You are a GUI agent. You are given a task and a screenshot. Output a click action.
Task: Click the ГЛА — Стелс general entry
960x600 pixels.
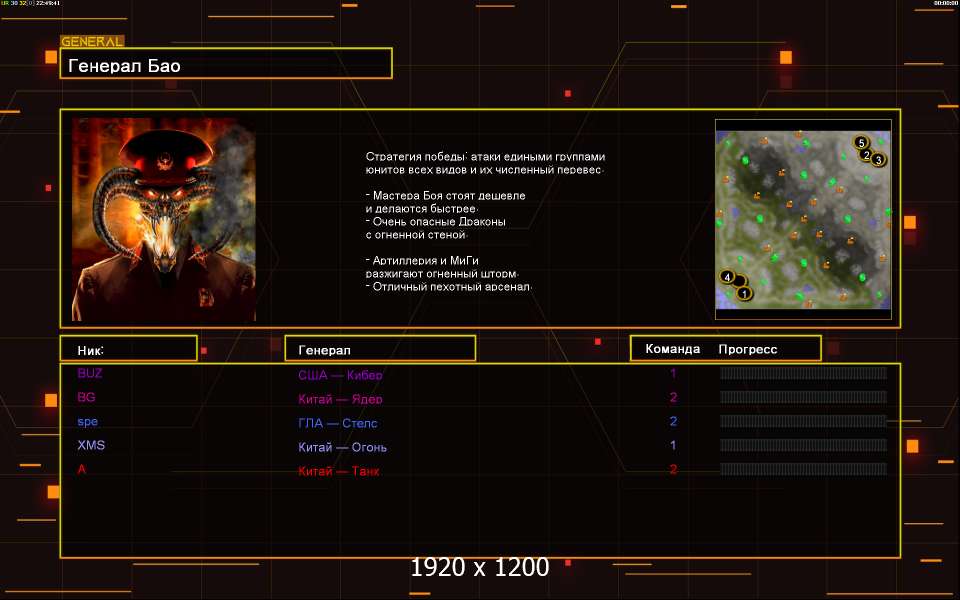tap(338, 423)
